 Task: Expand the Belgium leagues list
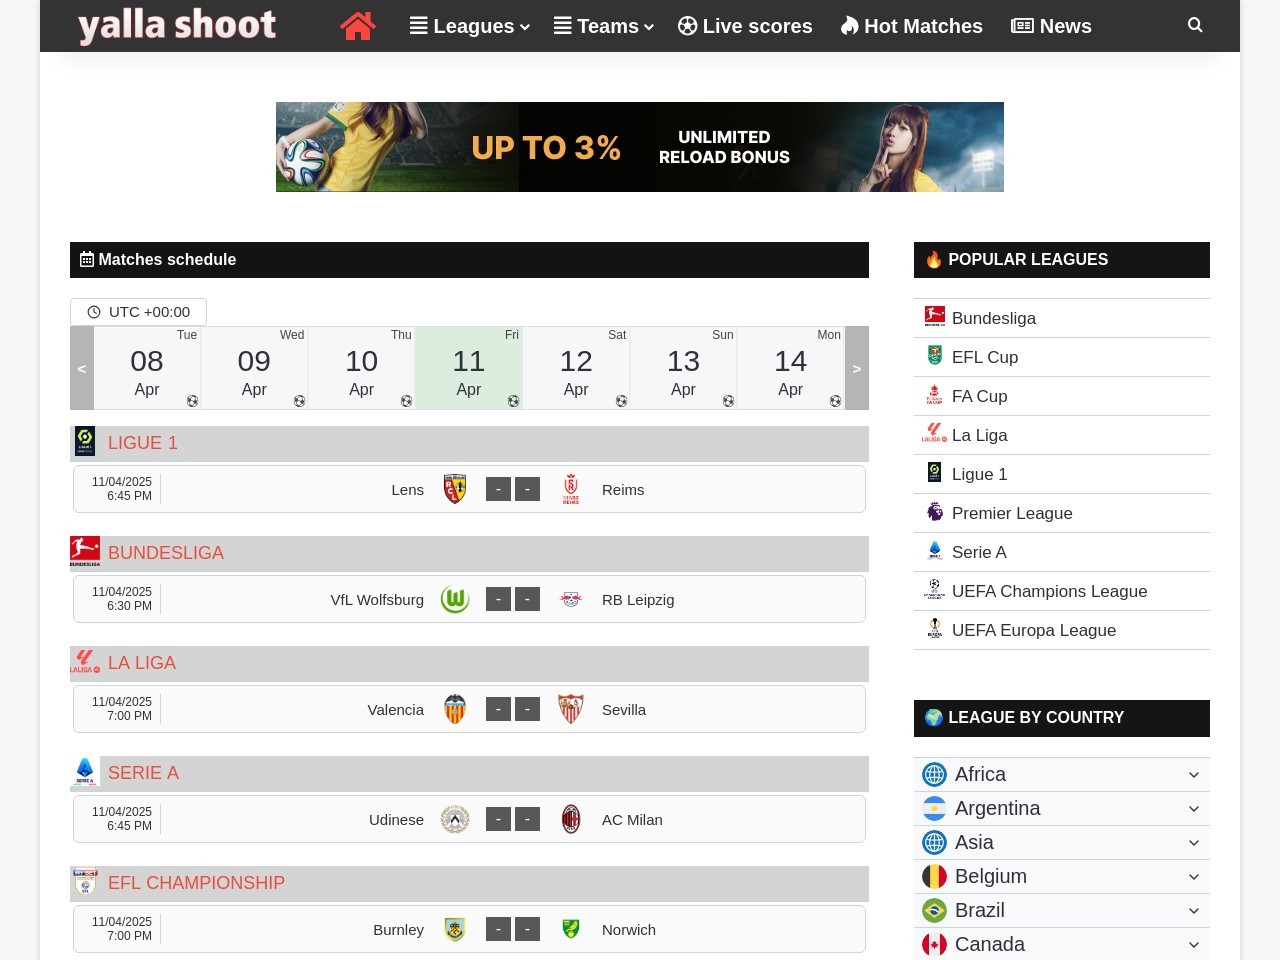pos(1061,876)
